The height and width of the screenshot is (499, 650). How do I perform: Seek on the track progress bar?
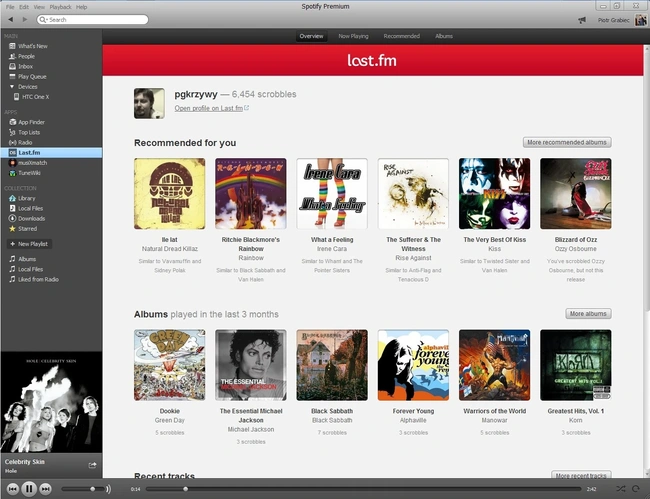(x=363, y=489)
